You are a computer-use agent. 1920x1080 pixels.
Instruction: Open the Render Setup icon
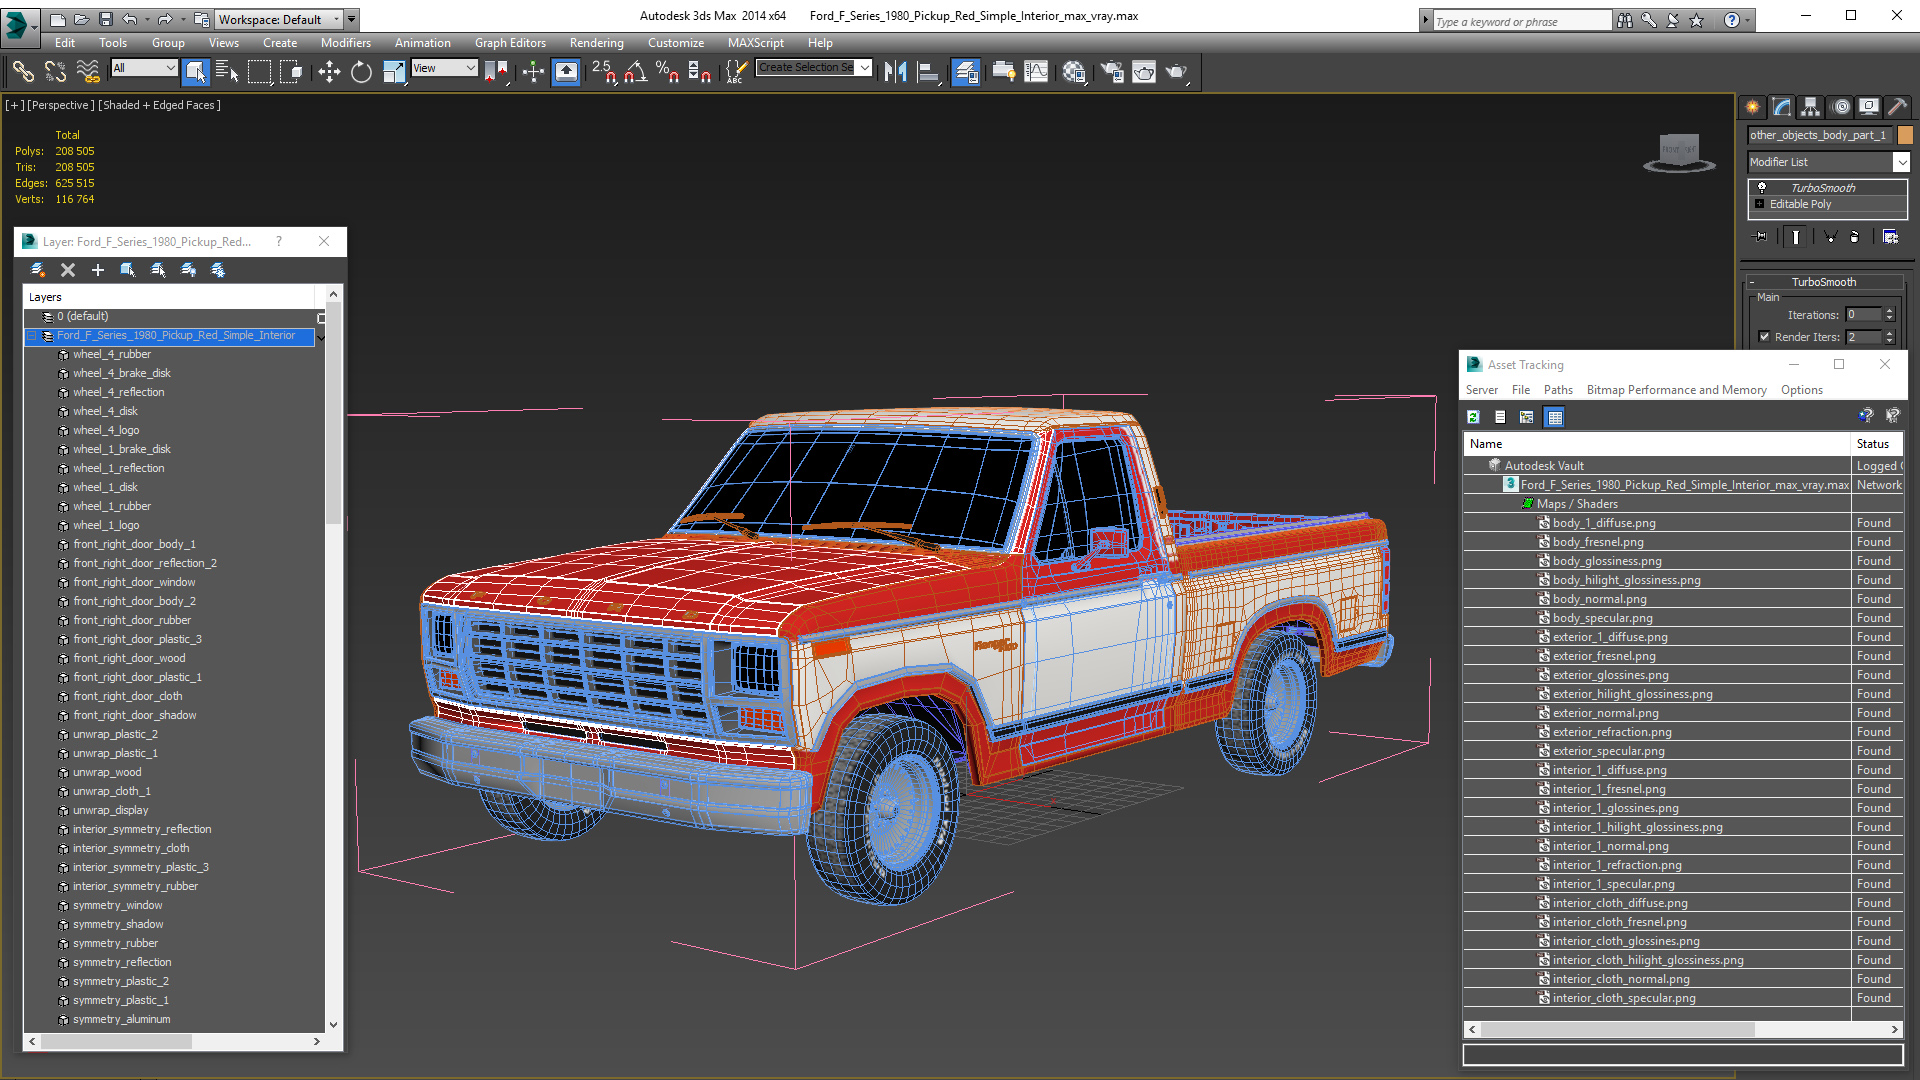click(x=1111, y=71)
